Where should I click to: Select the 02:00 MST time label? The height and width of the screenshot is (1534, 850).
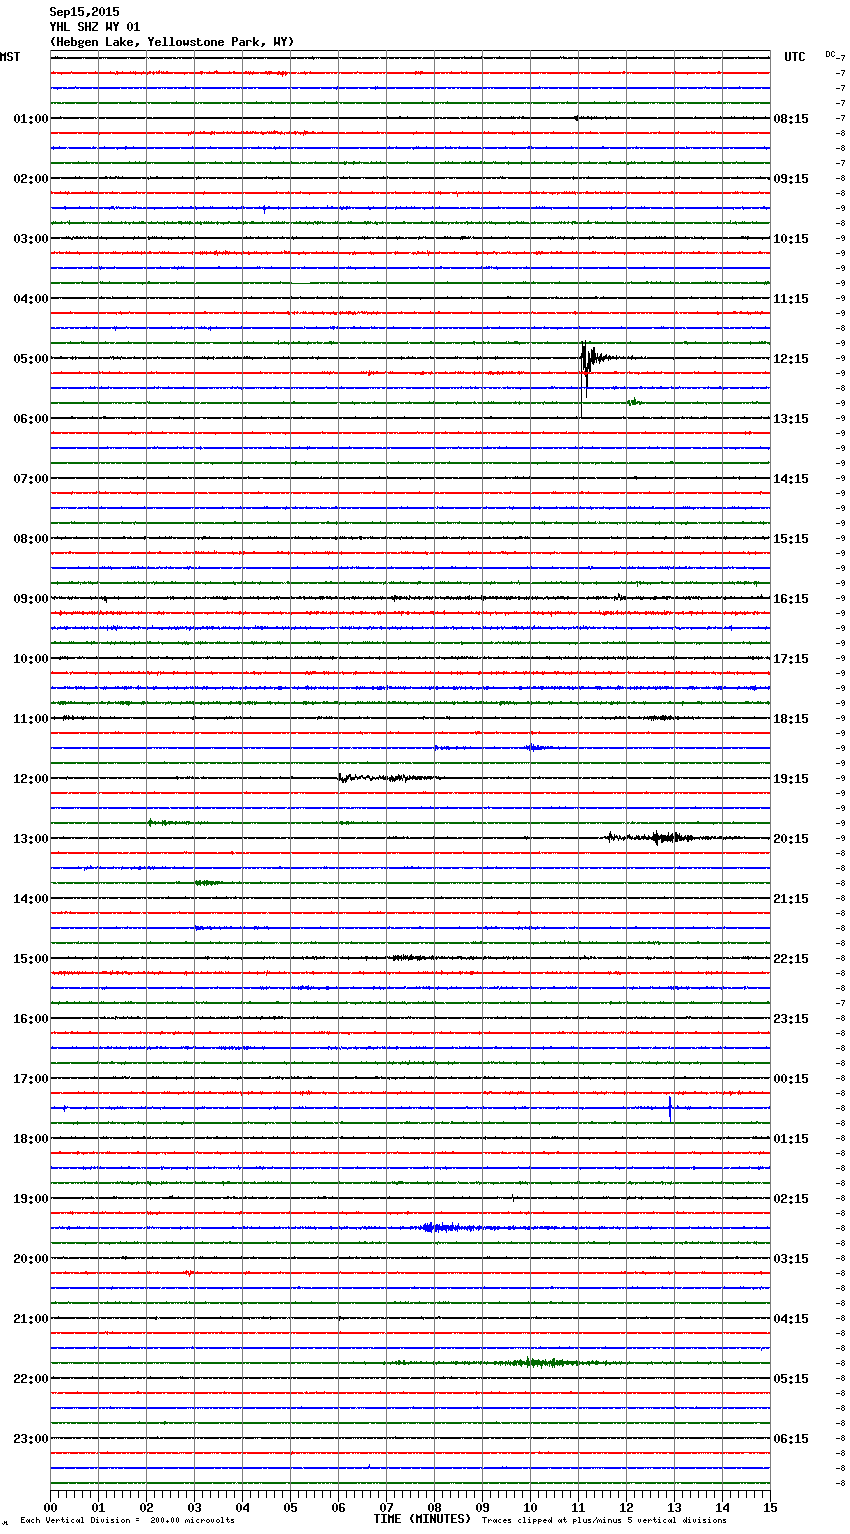coord(31,179)
